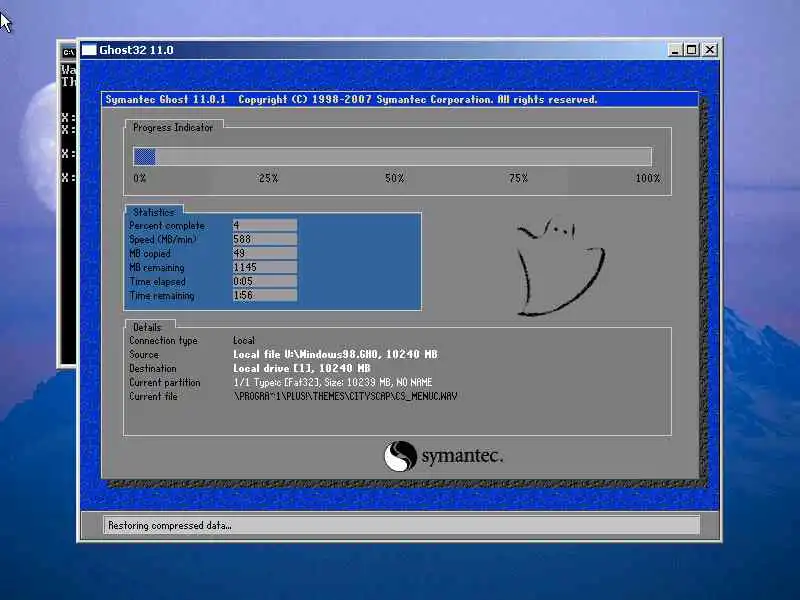800x600 pixels.
Task: Click the Destination label in Details
Action: [x=153, y=368]
